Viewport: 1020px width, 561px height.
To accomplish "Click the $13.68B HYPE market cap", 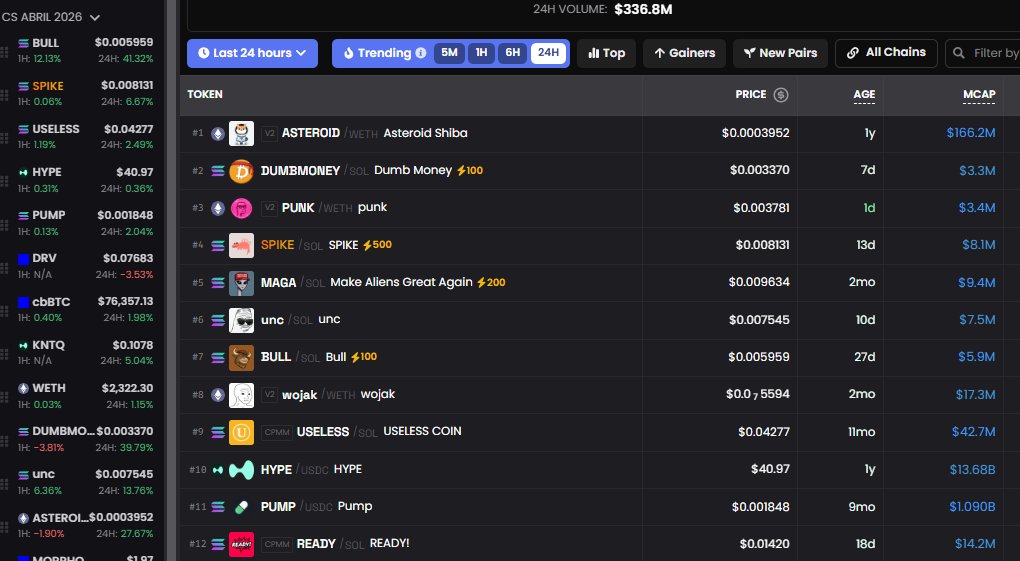I will tap(972, 469).
